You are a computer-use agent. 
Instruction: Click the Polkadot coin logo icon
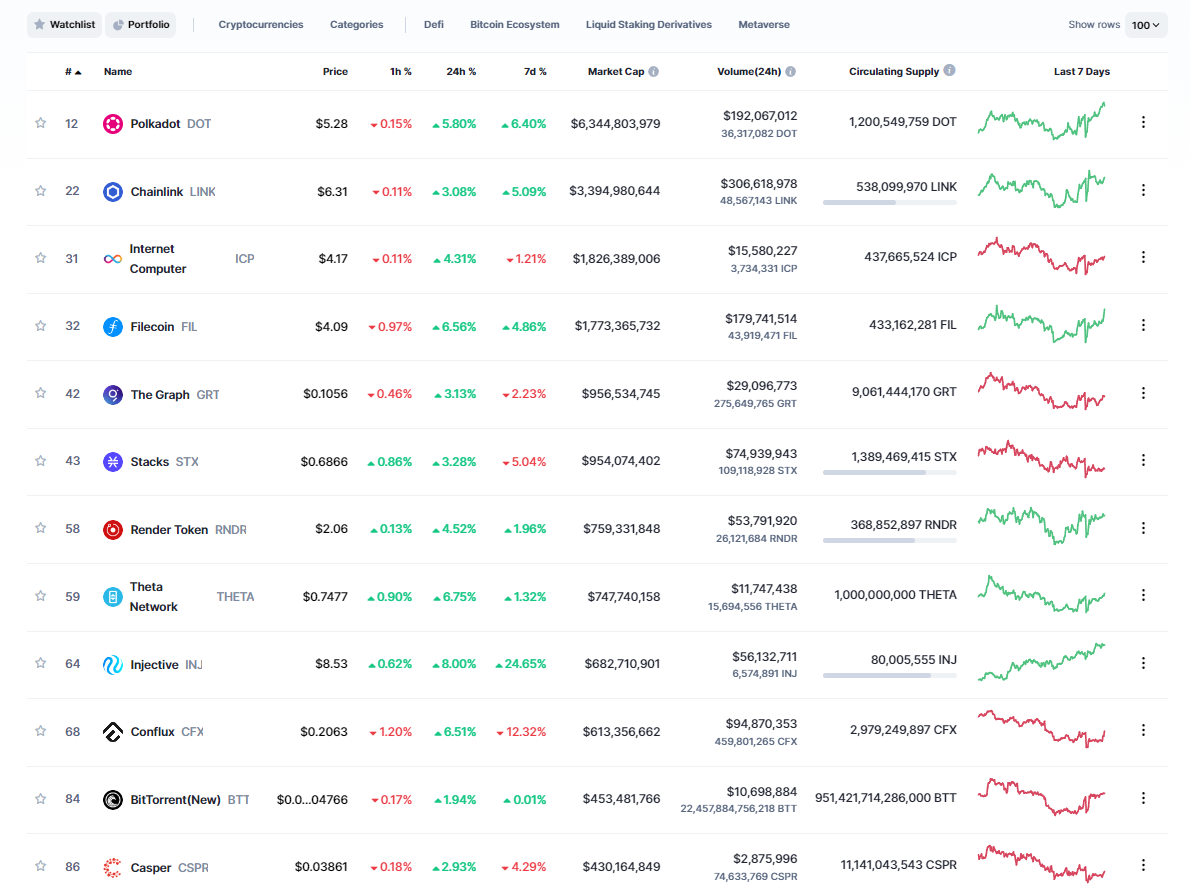113,124
